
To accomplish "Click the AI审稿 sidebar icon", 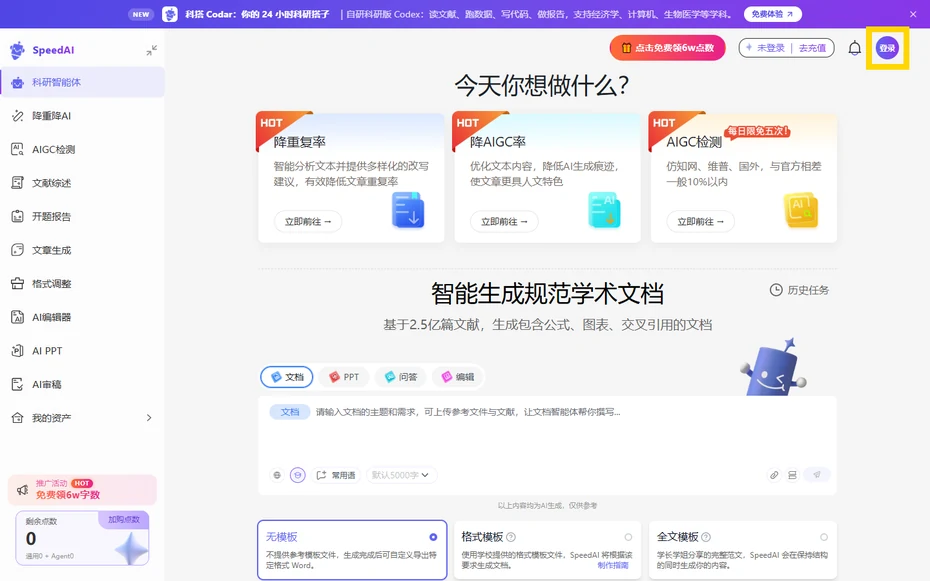I will click(17, 384).
